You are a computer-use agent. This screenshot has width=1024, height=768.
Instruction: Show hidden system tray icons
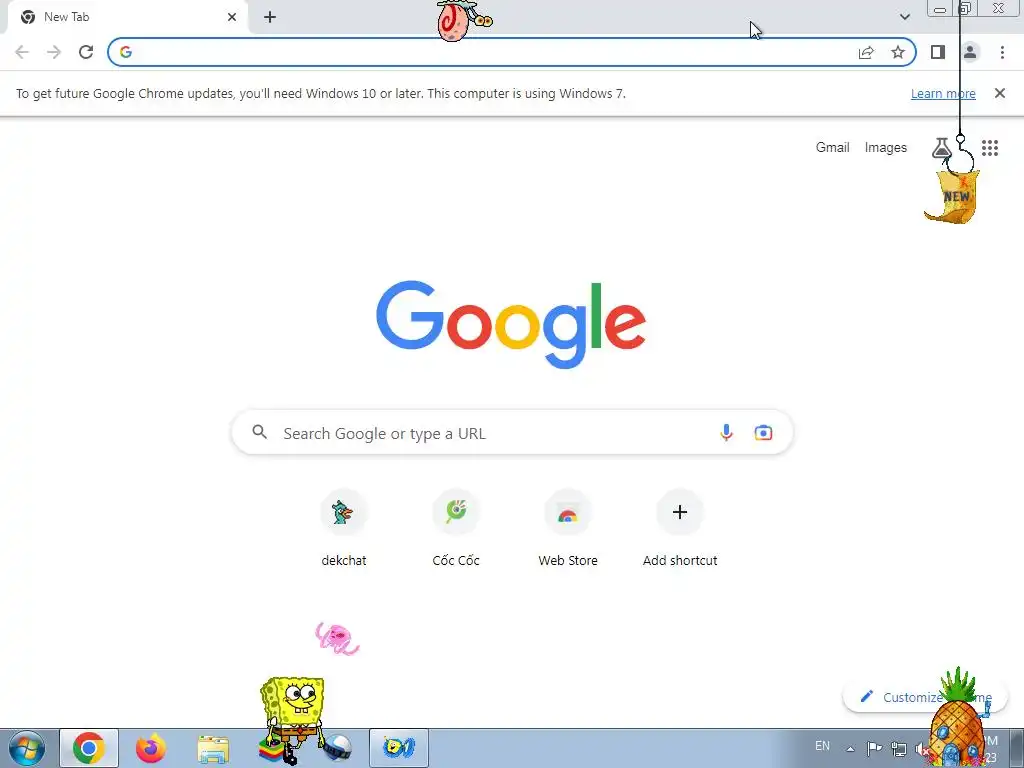point(850,749)
